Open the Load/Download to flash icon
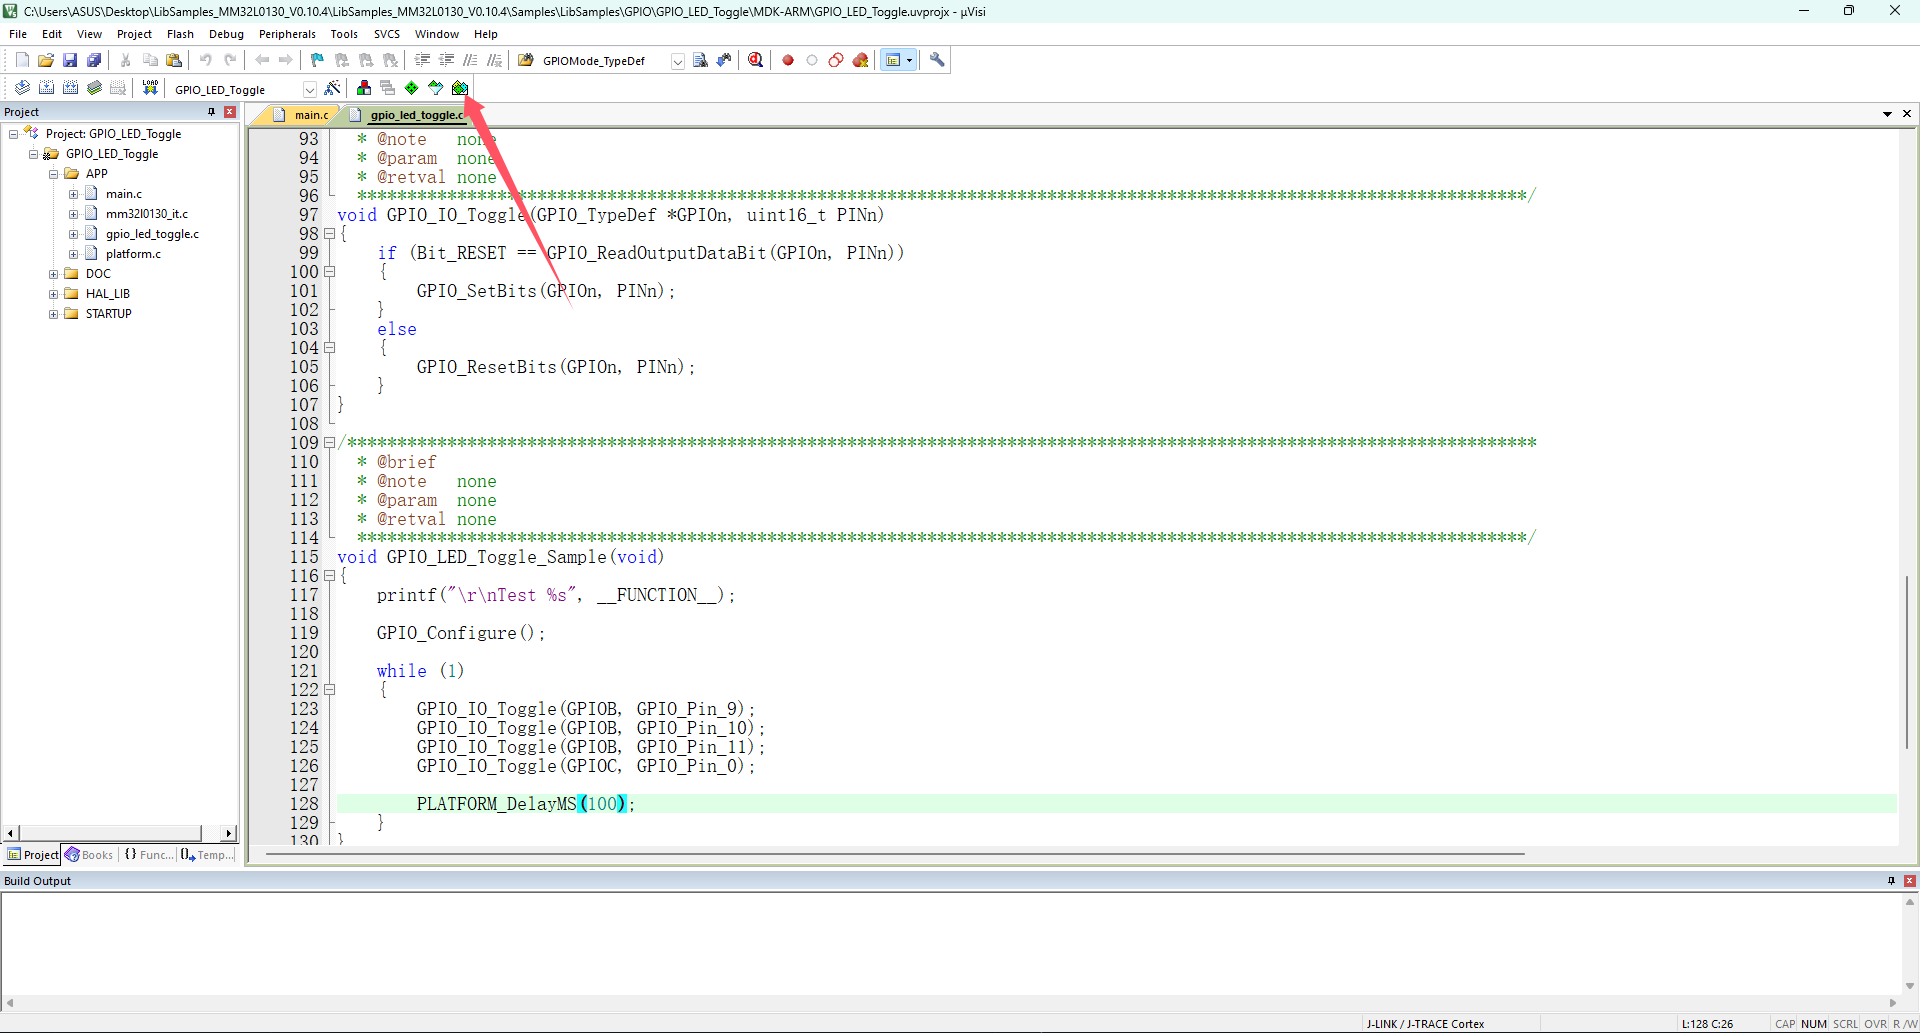The height and width of the screenshot is (1033, 1920). tap(150, 88)
